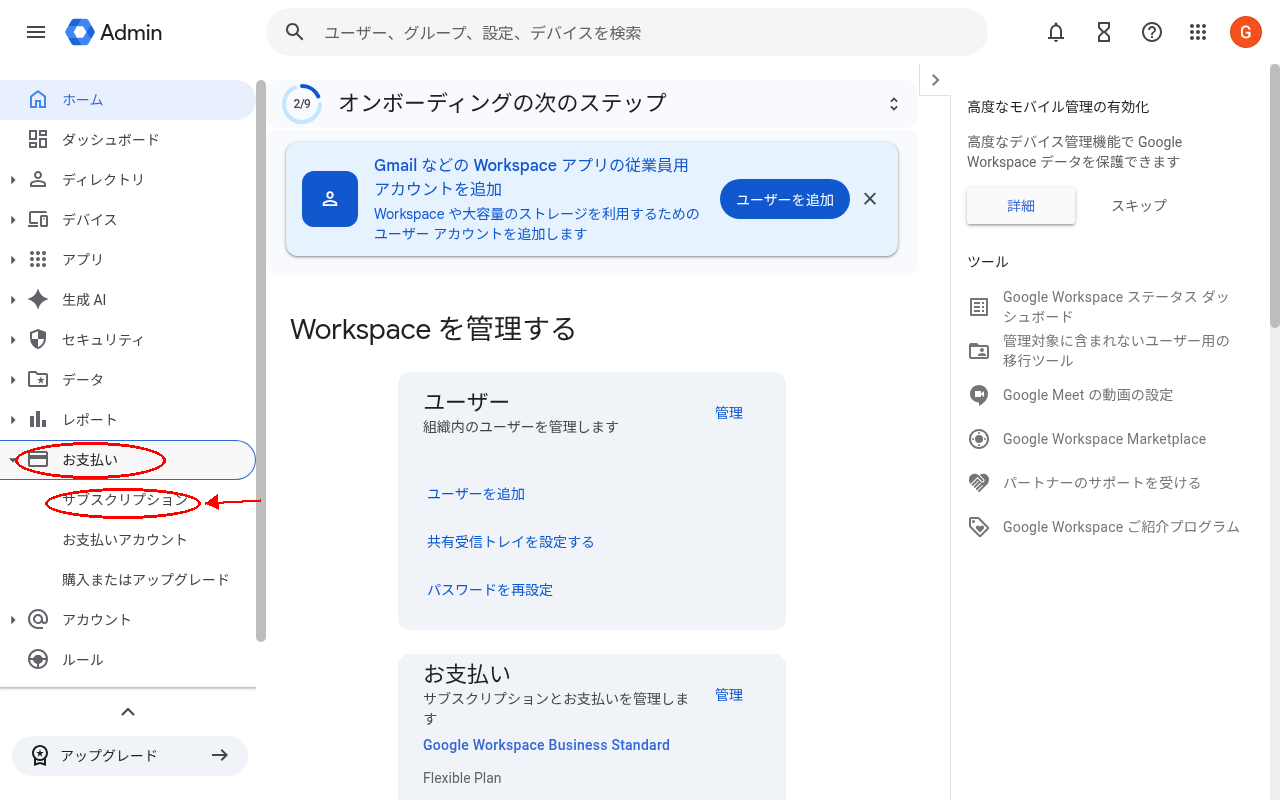This screenshot has width=1280, height=800.
Task: Open the Google apps grid icon
Action: 1198,32
